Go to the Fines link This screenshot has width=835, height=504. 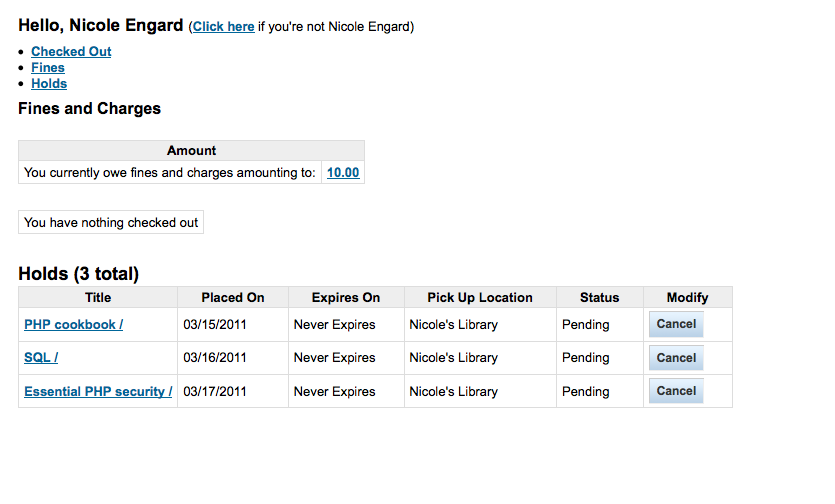48,68
